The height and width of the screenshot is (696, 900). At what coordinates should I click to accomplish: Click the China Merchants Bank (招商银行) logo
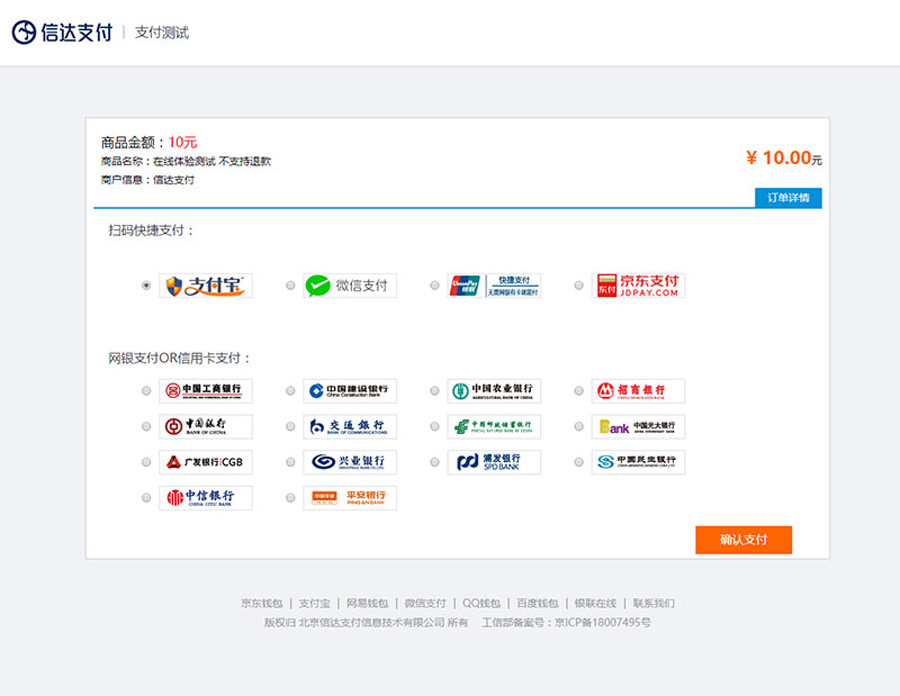(638, 391)
